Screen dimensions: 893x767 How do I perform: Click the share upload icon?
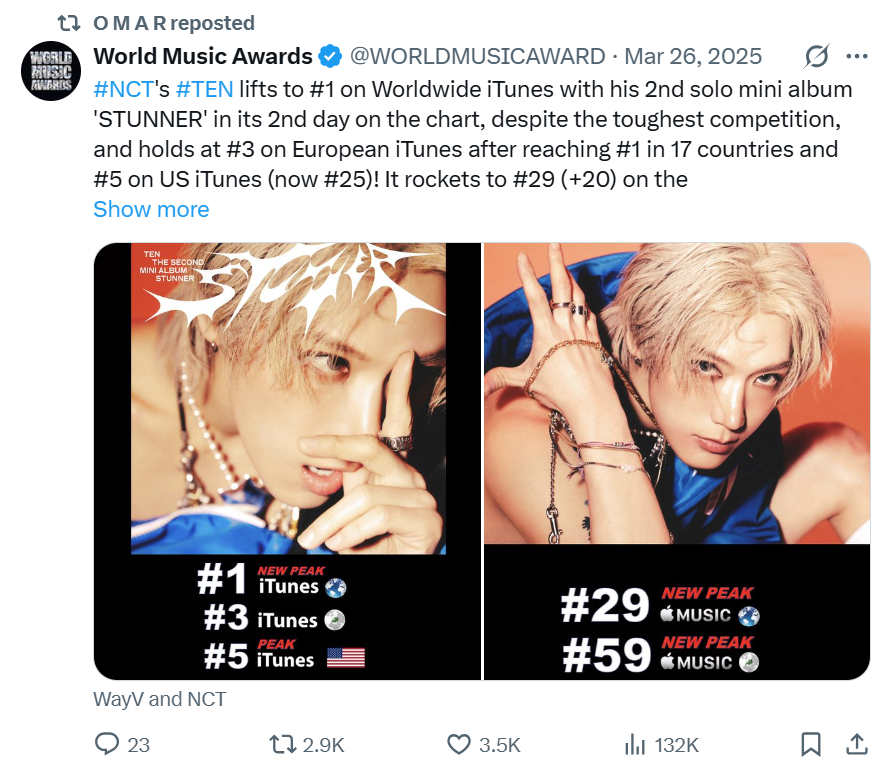857,744
